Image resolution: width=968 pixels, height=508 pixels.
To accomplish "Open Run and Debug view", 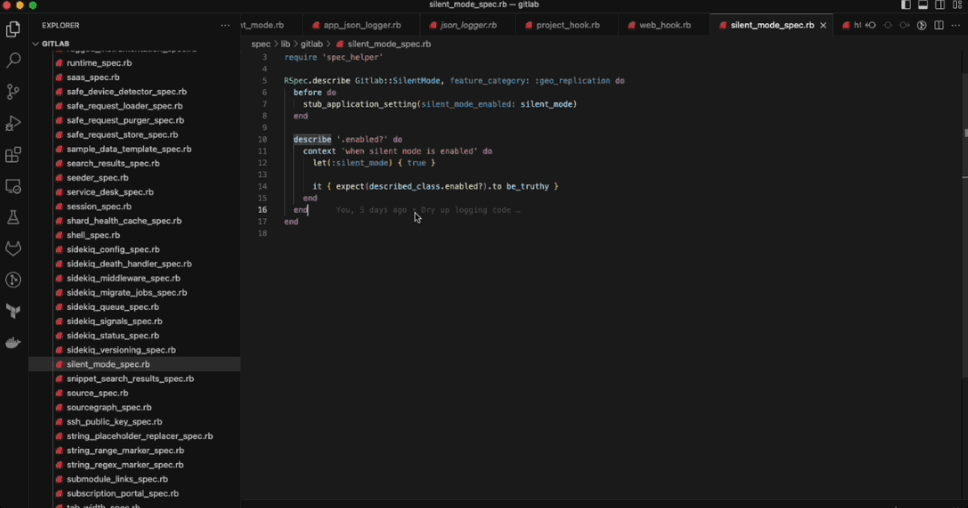I will click(13, 124).
